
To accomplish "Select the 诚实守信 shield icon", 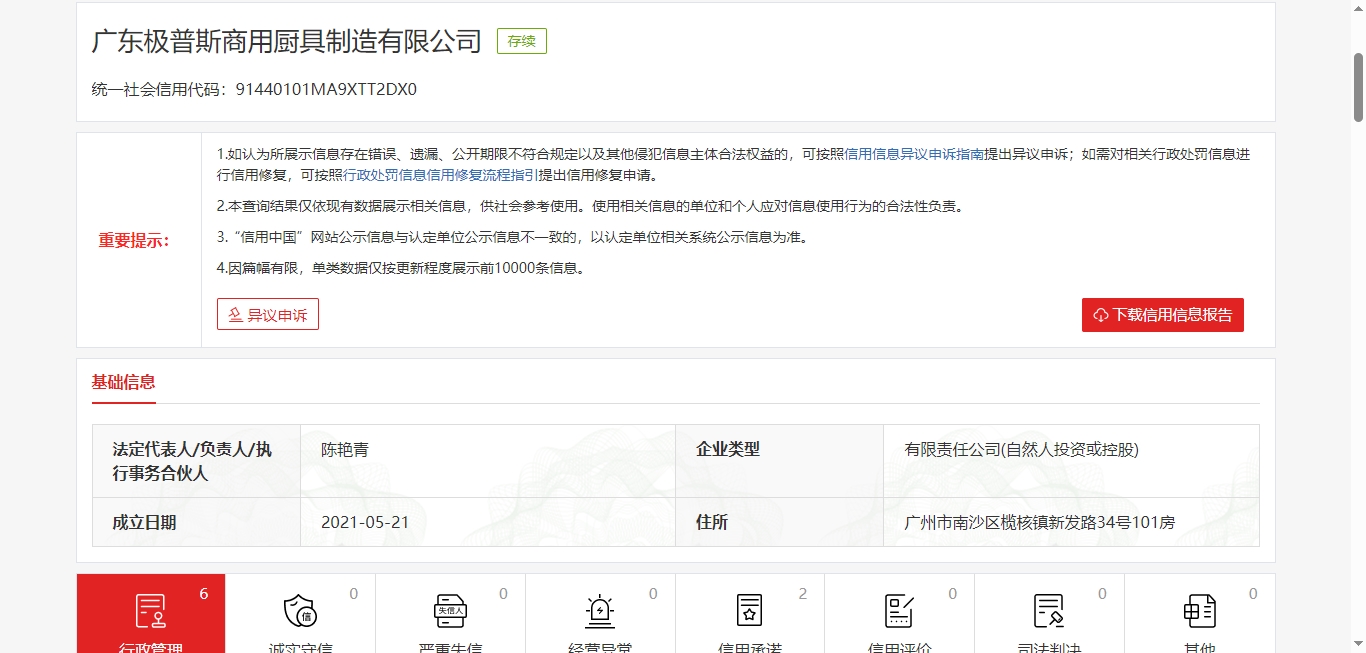I will tap(300, 611).
